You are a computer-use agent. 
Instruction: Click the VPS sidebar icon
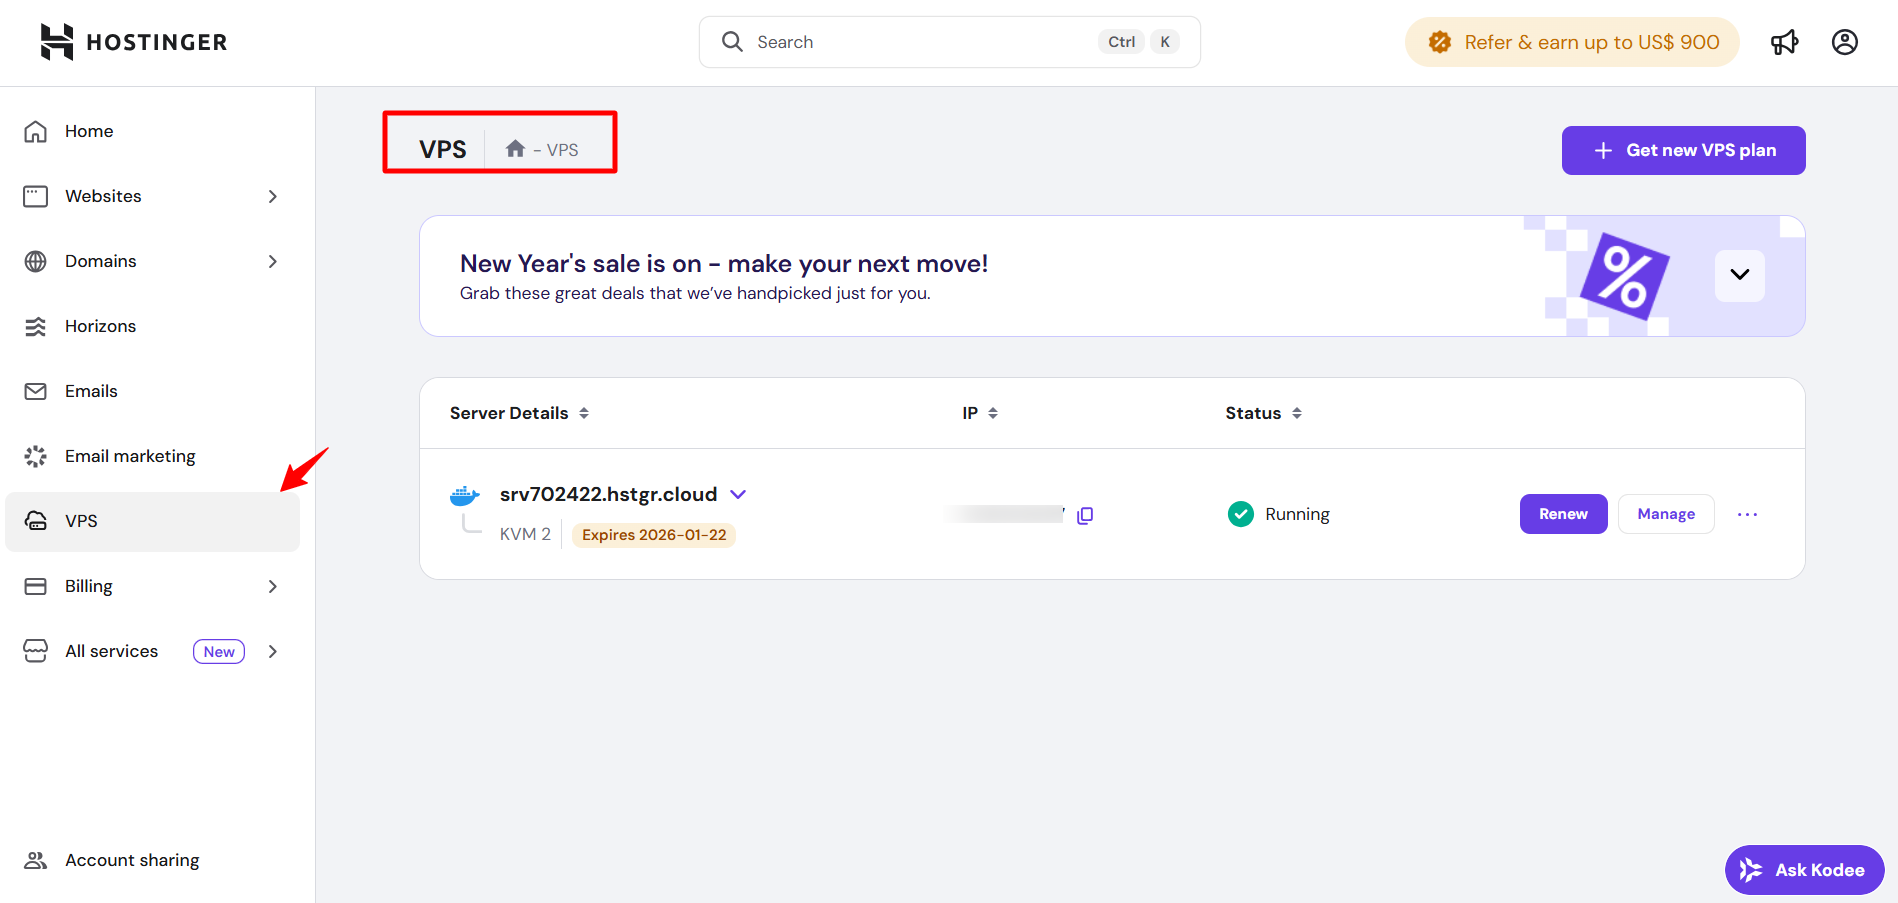[36, 521]
